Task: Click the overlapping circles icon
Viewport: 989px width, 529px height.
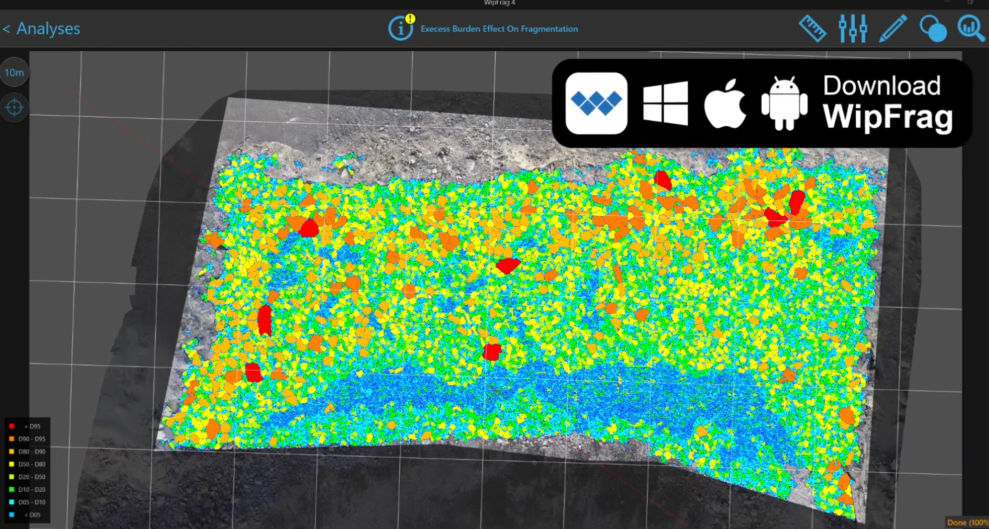Action: coord(933,28)
